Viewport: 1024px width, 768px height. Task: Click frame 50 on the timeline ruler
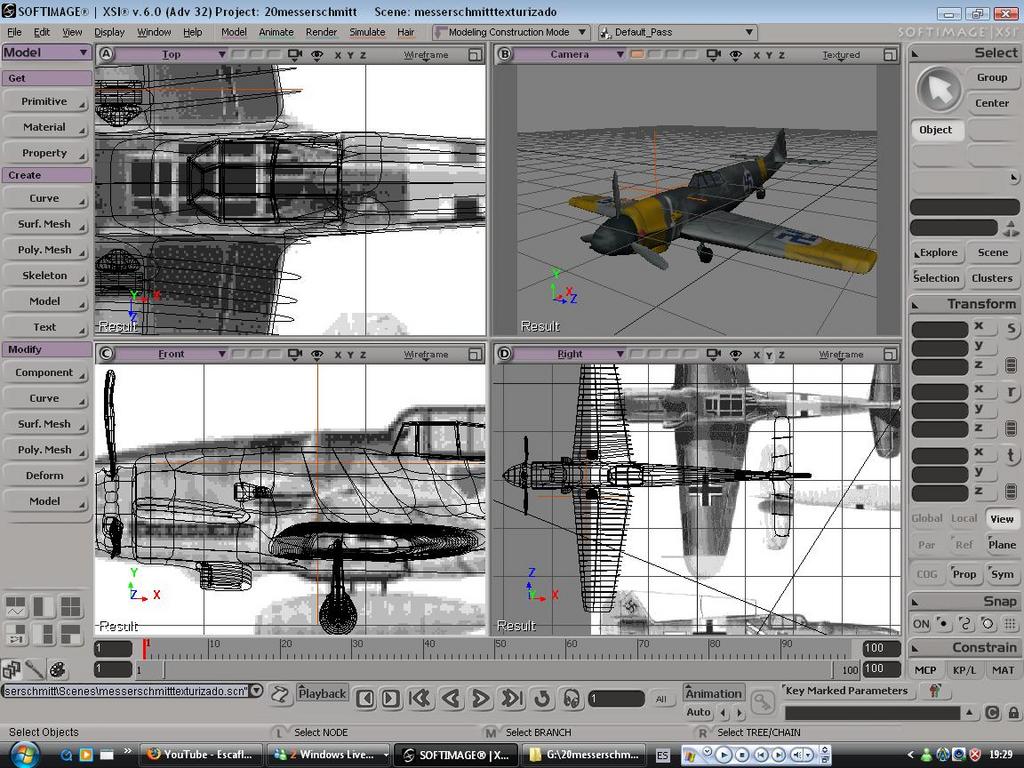click(x=498, y=648)
